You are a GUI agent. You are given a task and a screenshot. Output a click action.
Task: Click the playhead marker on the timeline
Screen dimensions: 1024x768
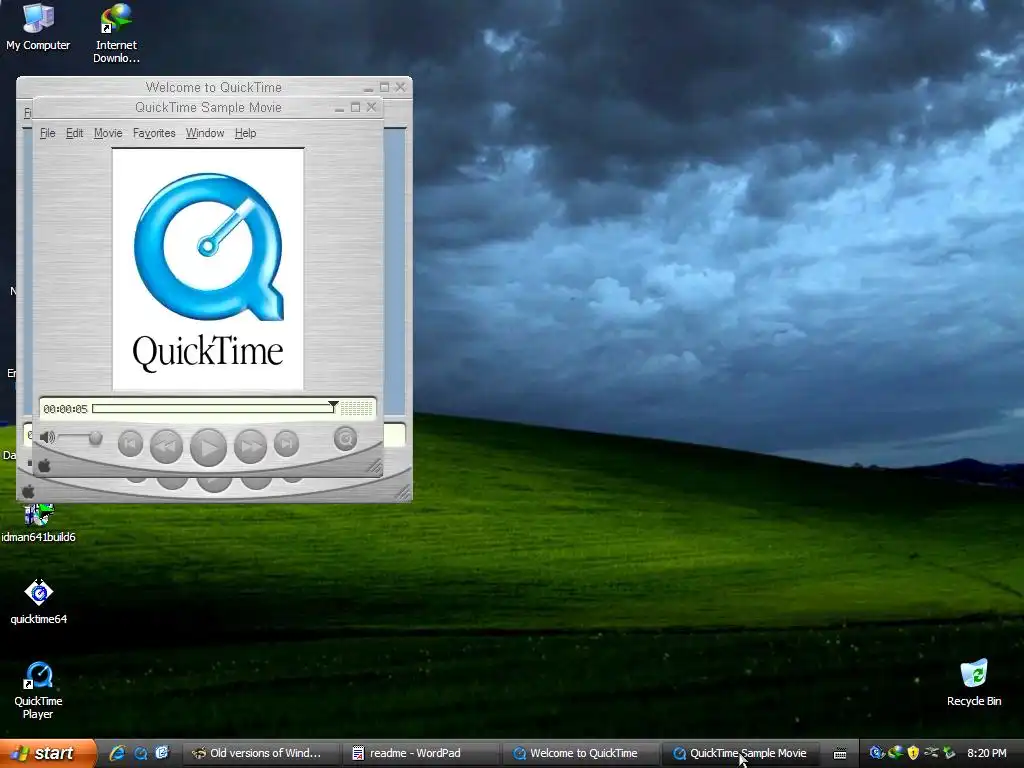click(333, 406)
